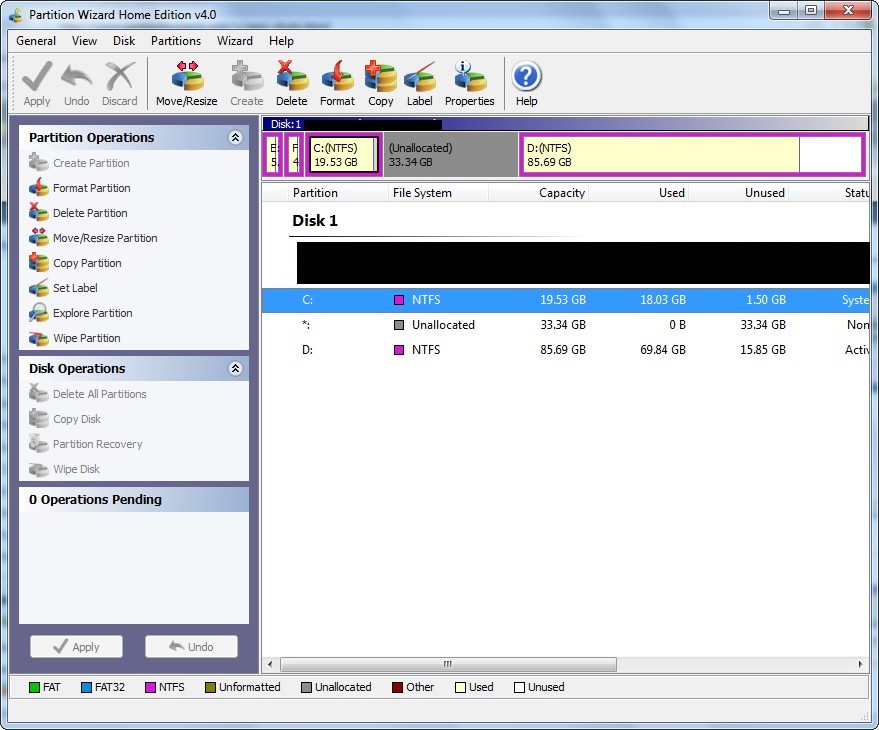Open the View menu
This screenshot has width=879, height=730.
pos(84,41)
